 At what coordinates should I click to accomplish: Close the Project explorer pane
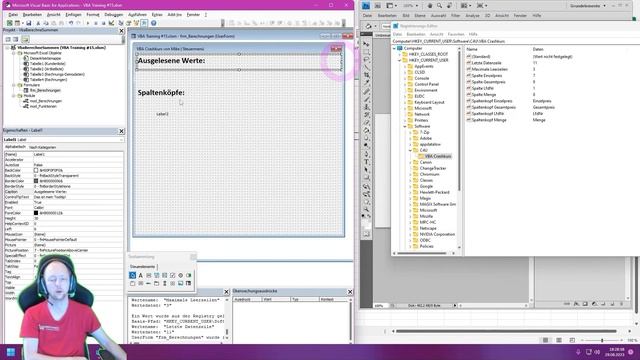click(121, 31)
